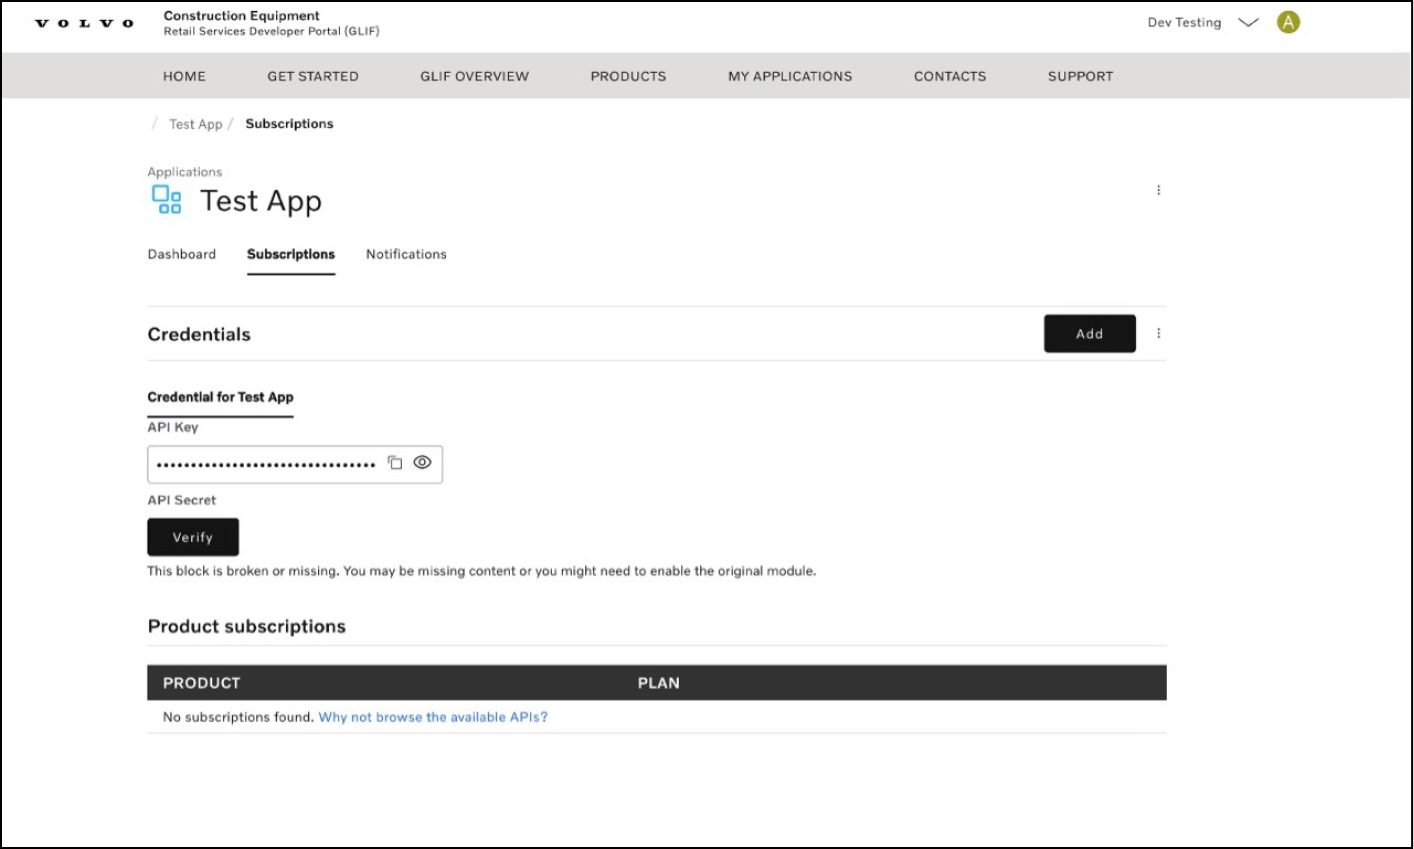This screenshot has width=1414, height=849.
Task: Click the Test App application icon
Action: point(166,200)
